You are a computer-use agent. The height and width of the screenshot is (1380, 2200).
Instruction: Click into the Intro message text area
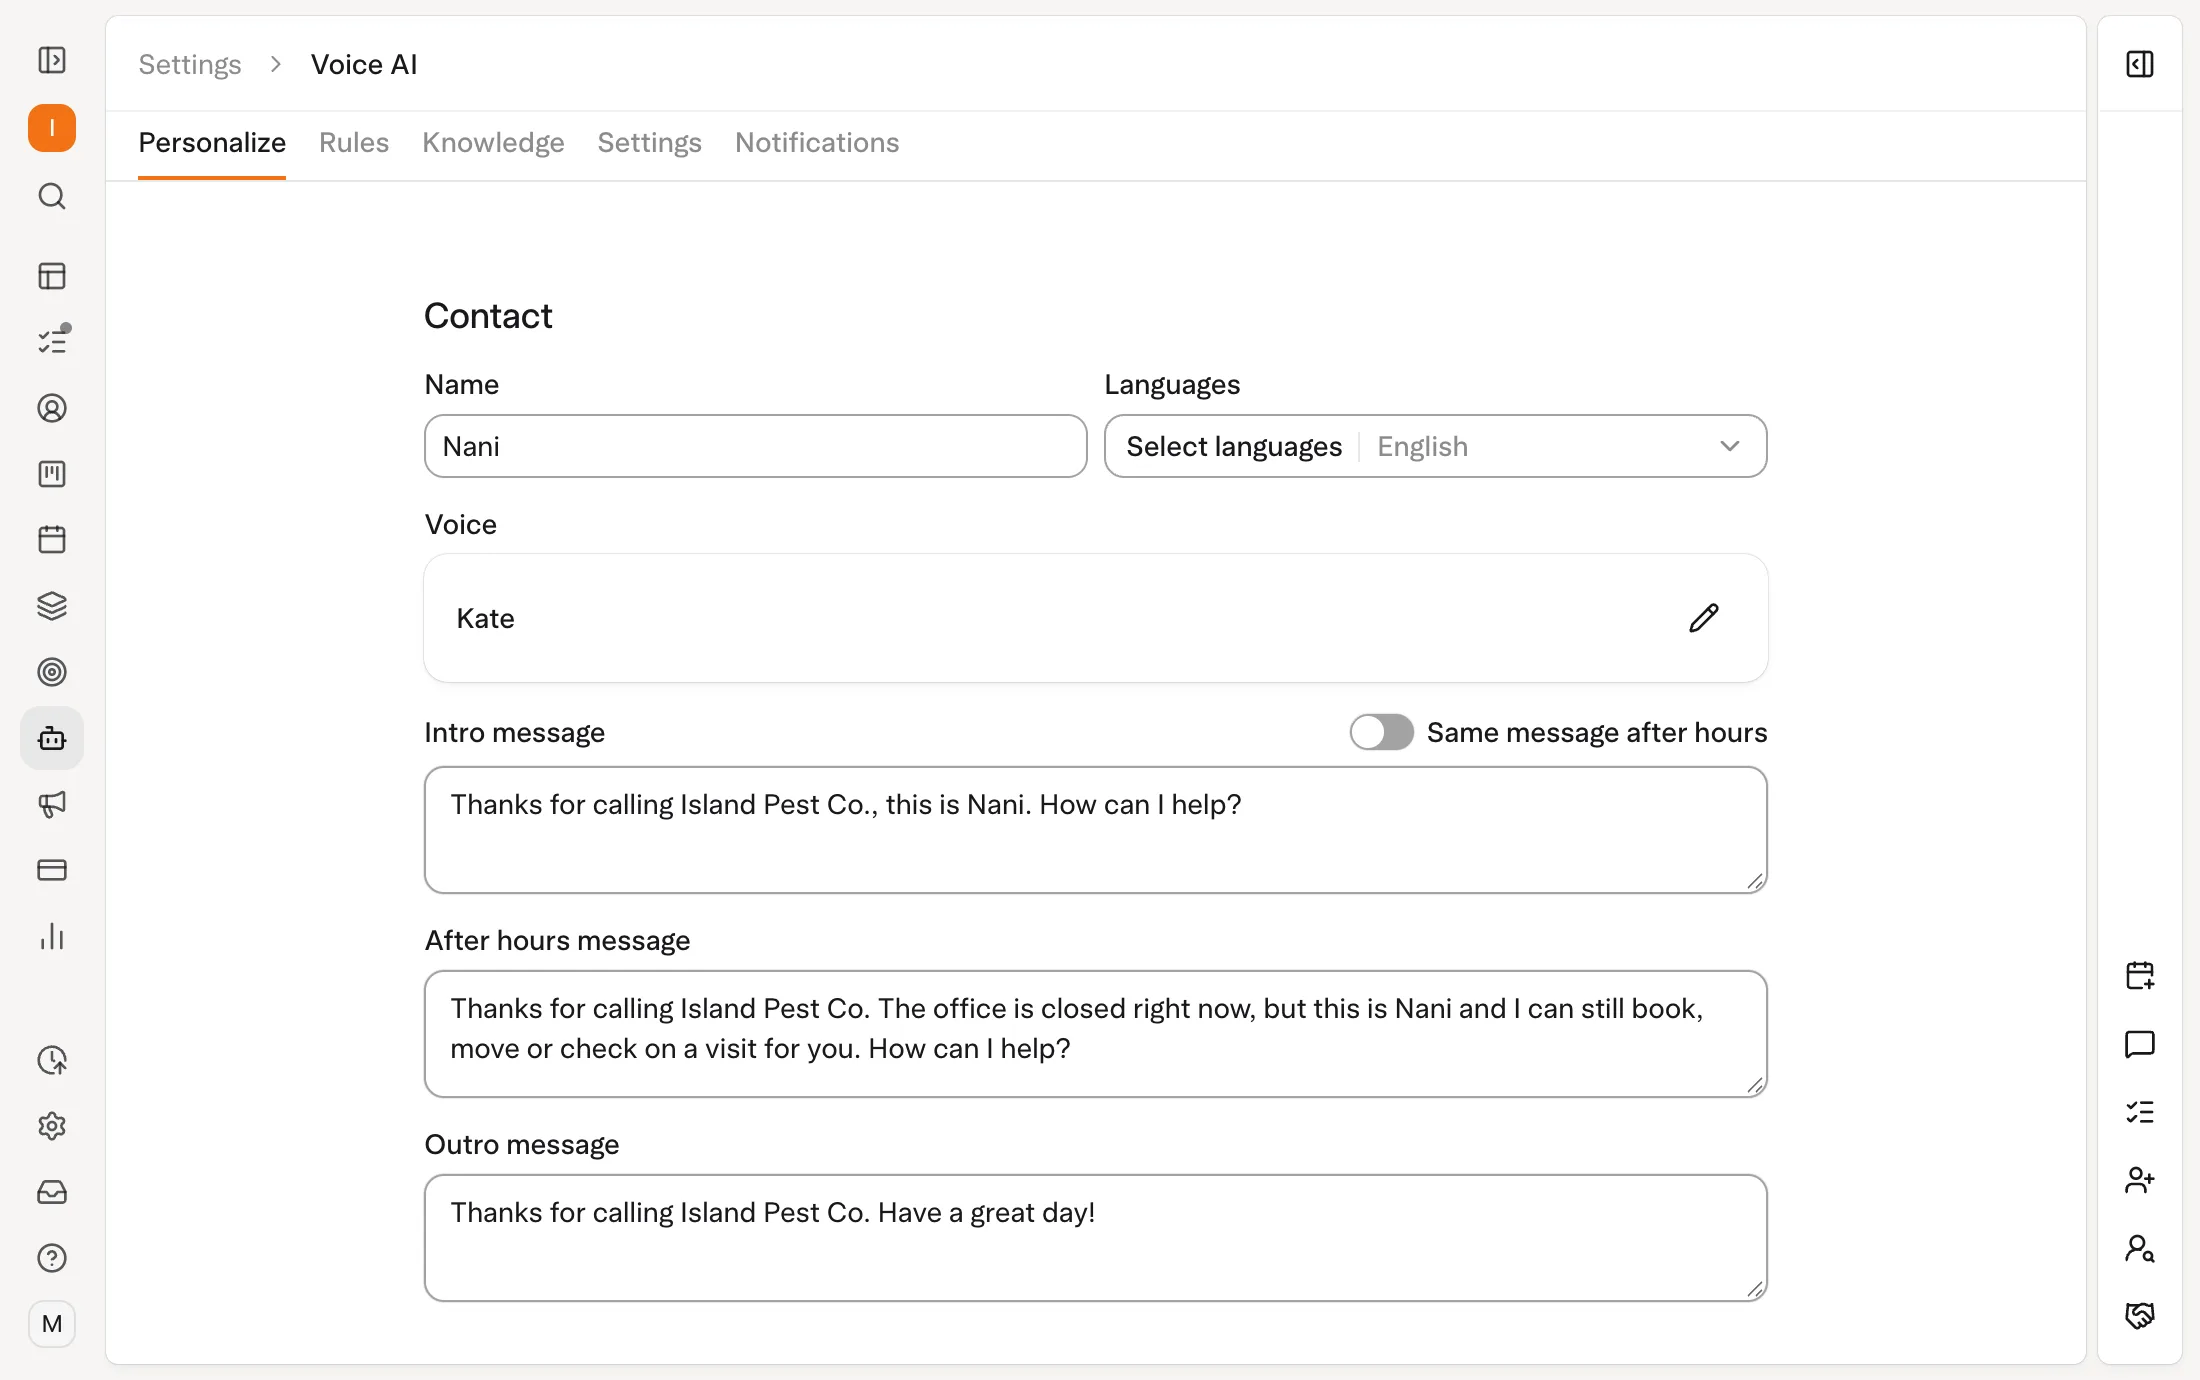pos(1096,830)
